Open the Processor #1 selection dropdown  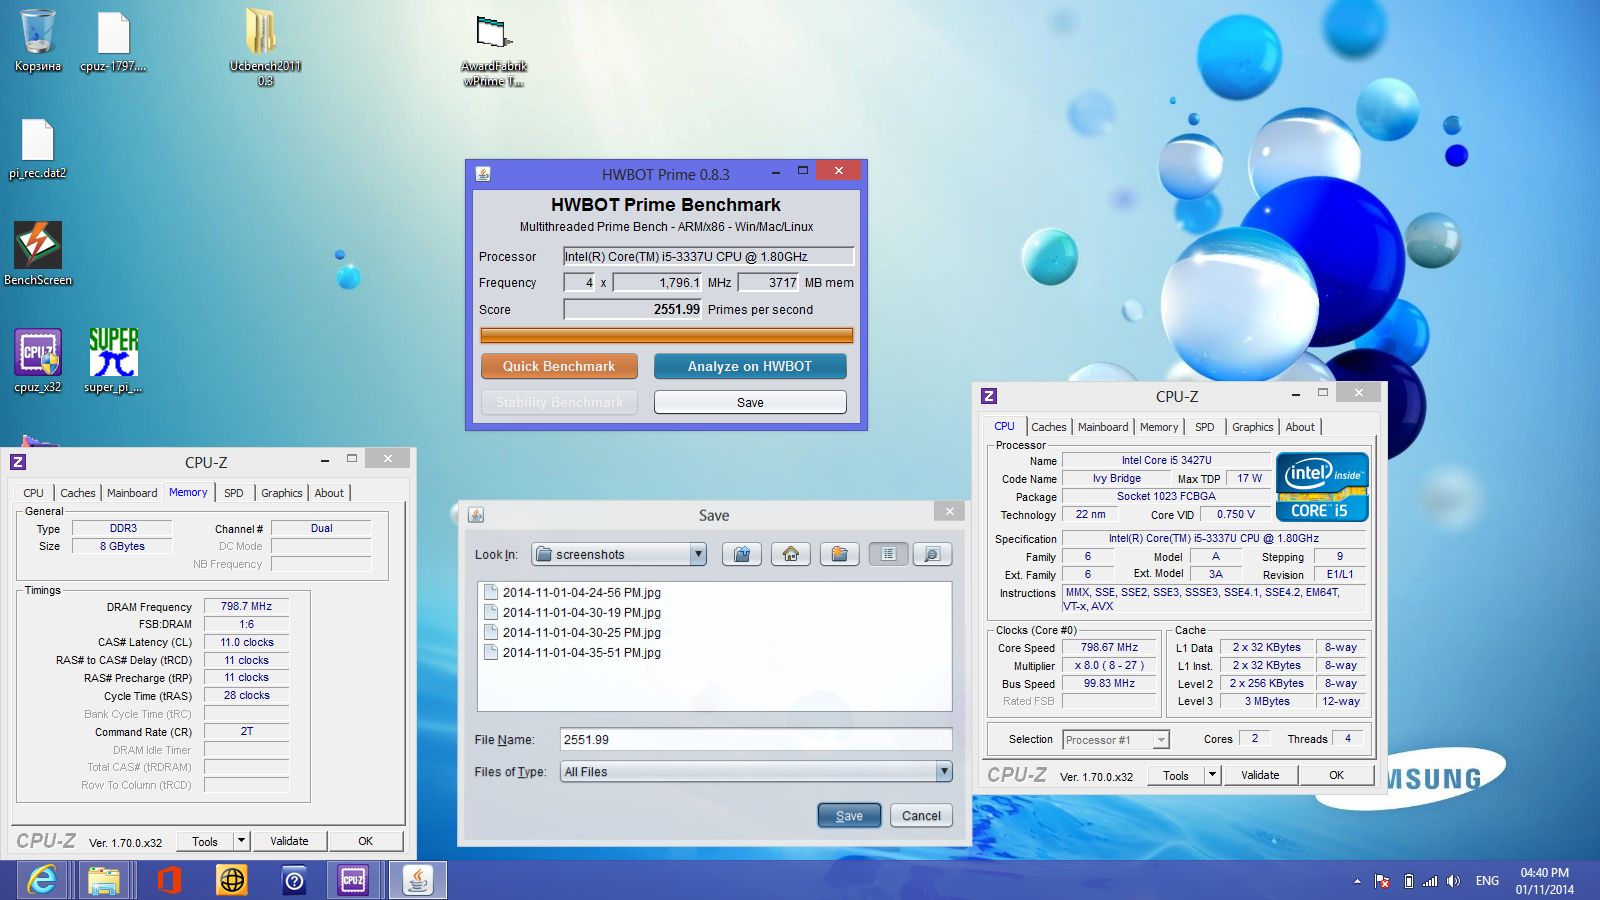click(x=1161, y=740)
